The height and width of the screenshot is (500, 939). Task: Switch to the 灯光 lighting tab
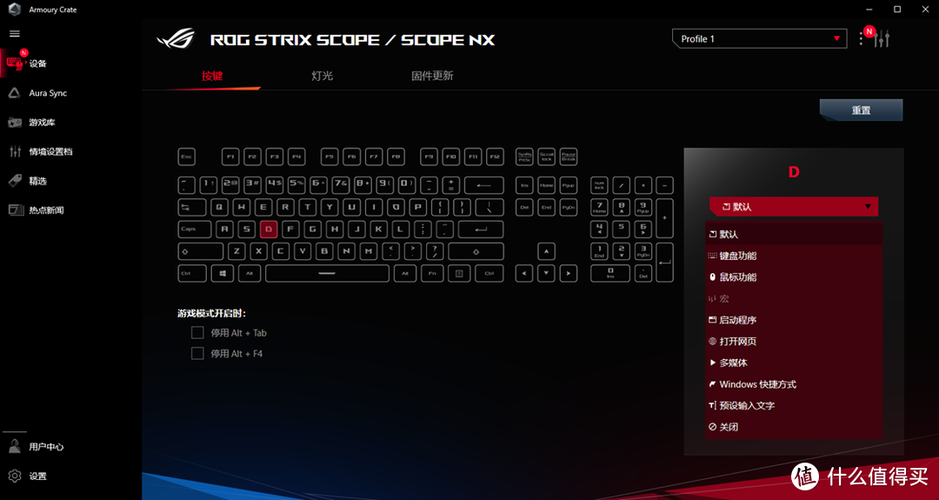(x=322, y=76)
